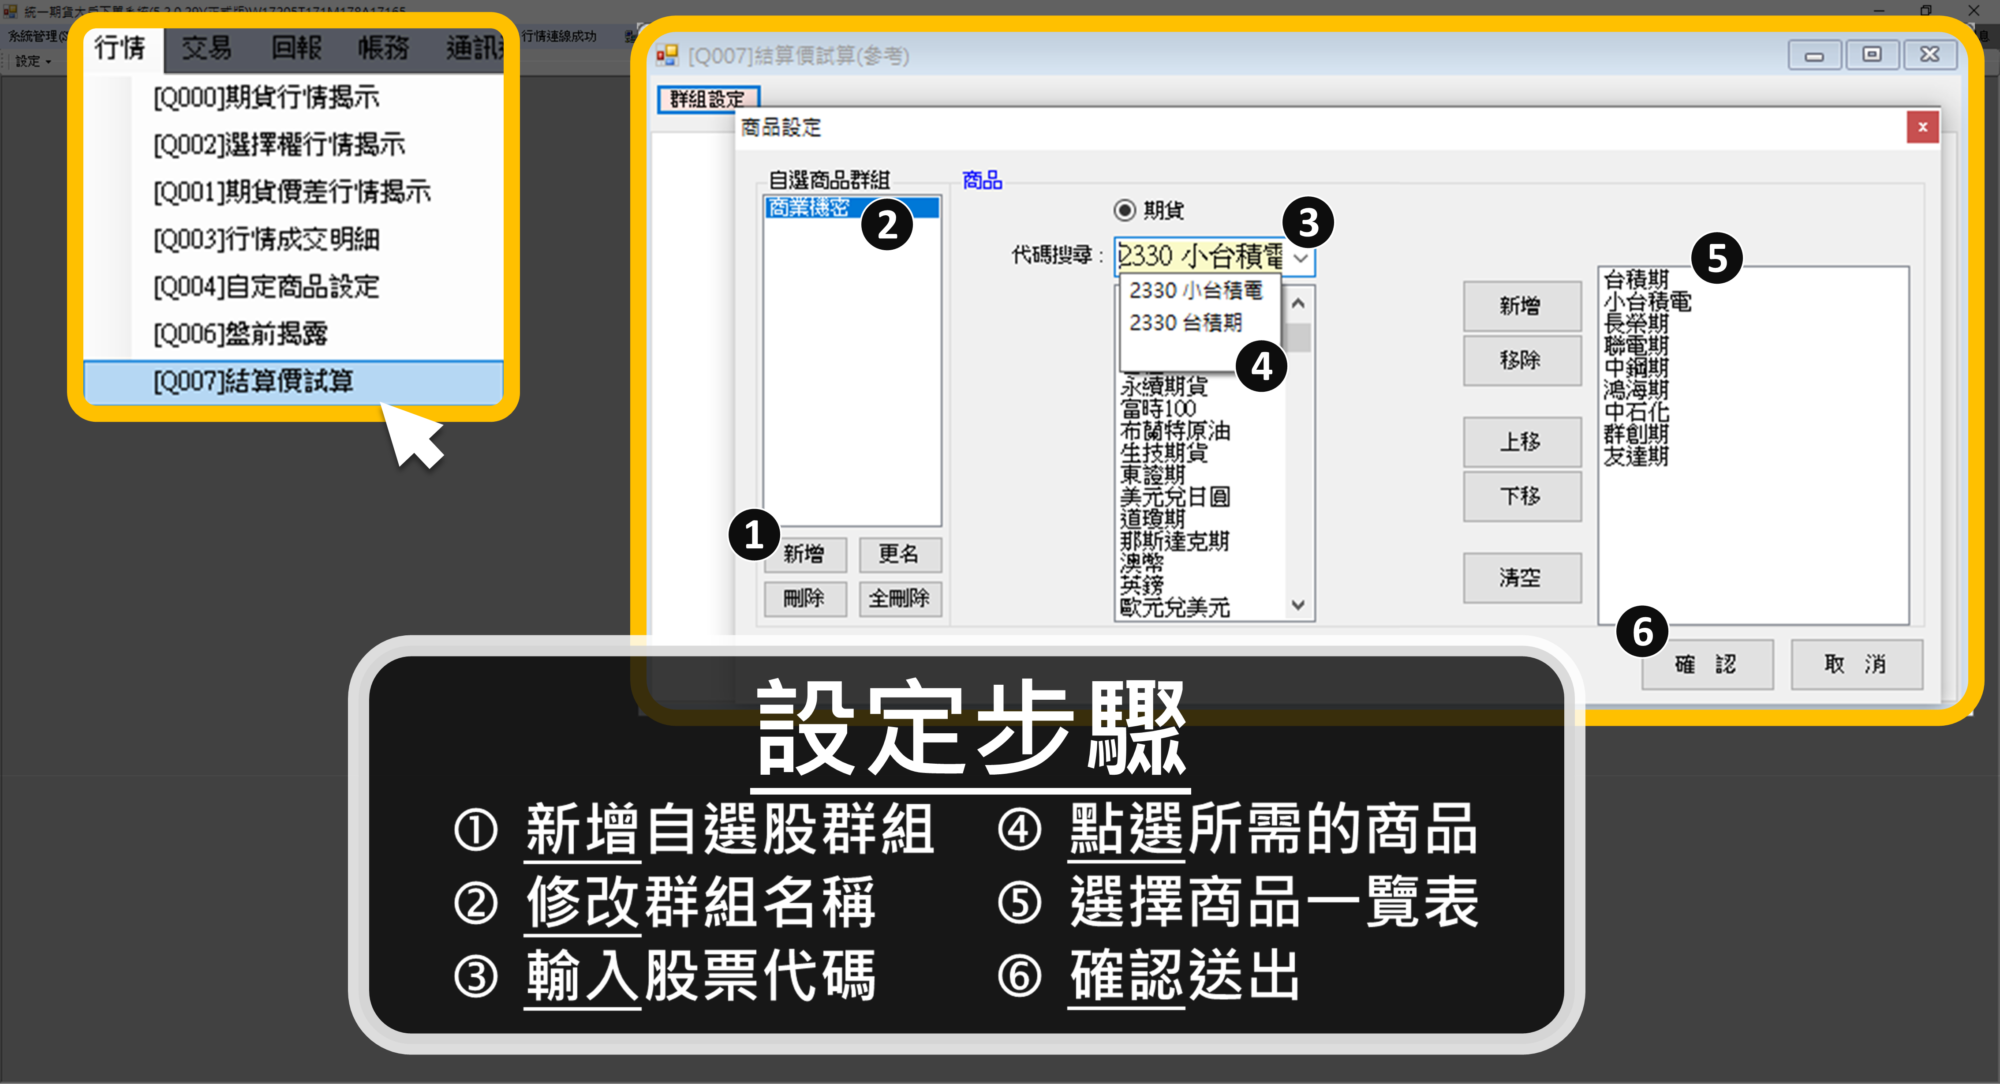Select 中石化 in selected list
The height and width of the screenshot is (1084, 2000).
point(1636,411)
